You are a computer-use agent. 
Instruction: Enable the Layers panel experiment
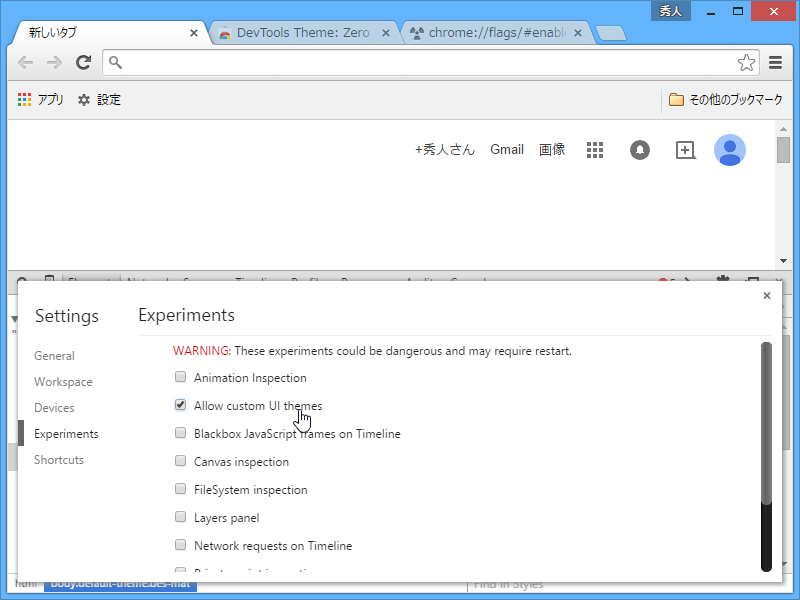point(180,517)
